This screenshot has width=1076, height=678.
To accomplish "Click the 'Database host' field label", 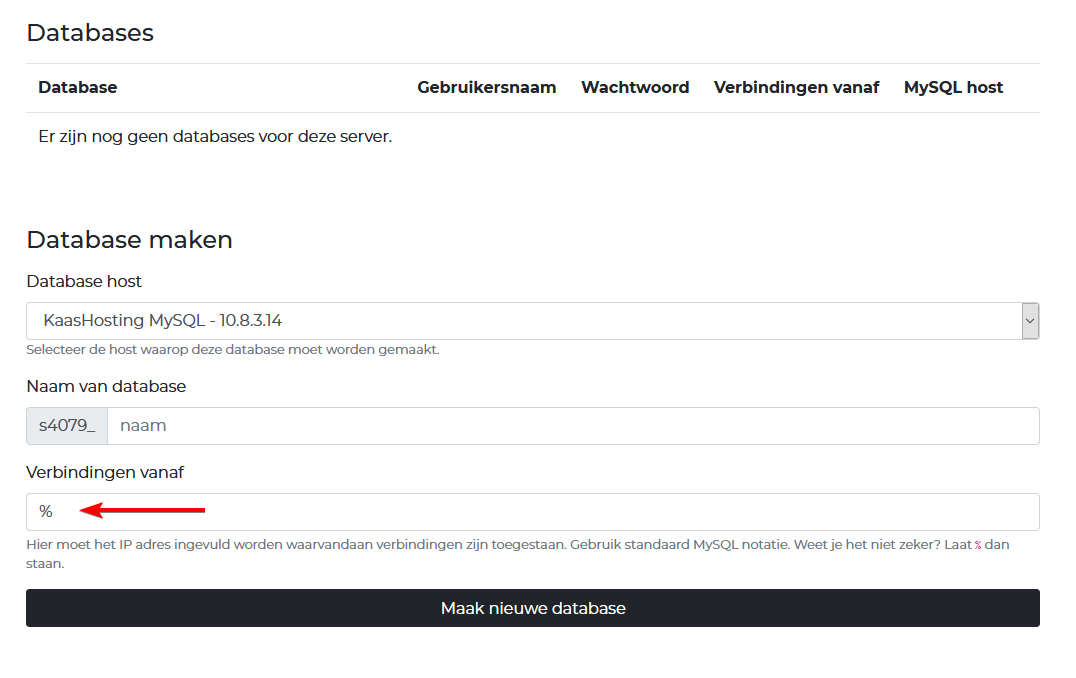I will pos(84,282).
